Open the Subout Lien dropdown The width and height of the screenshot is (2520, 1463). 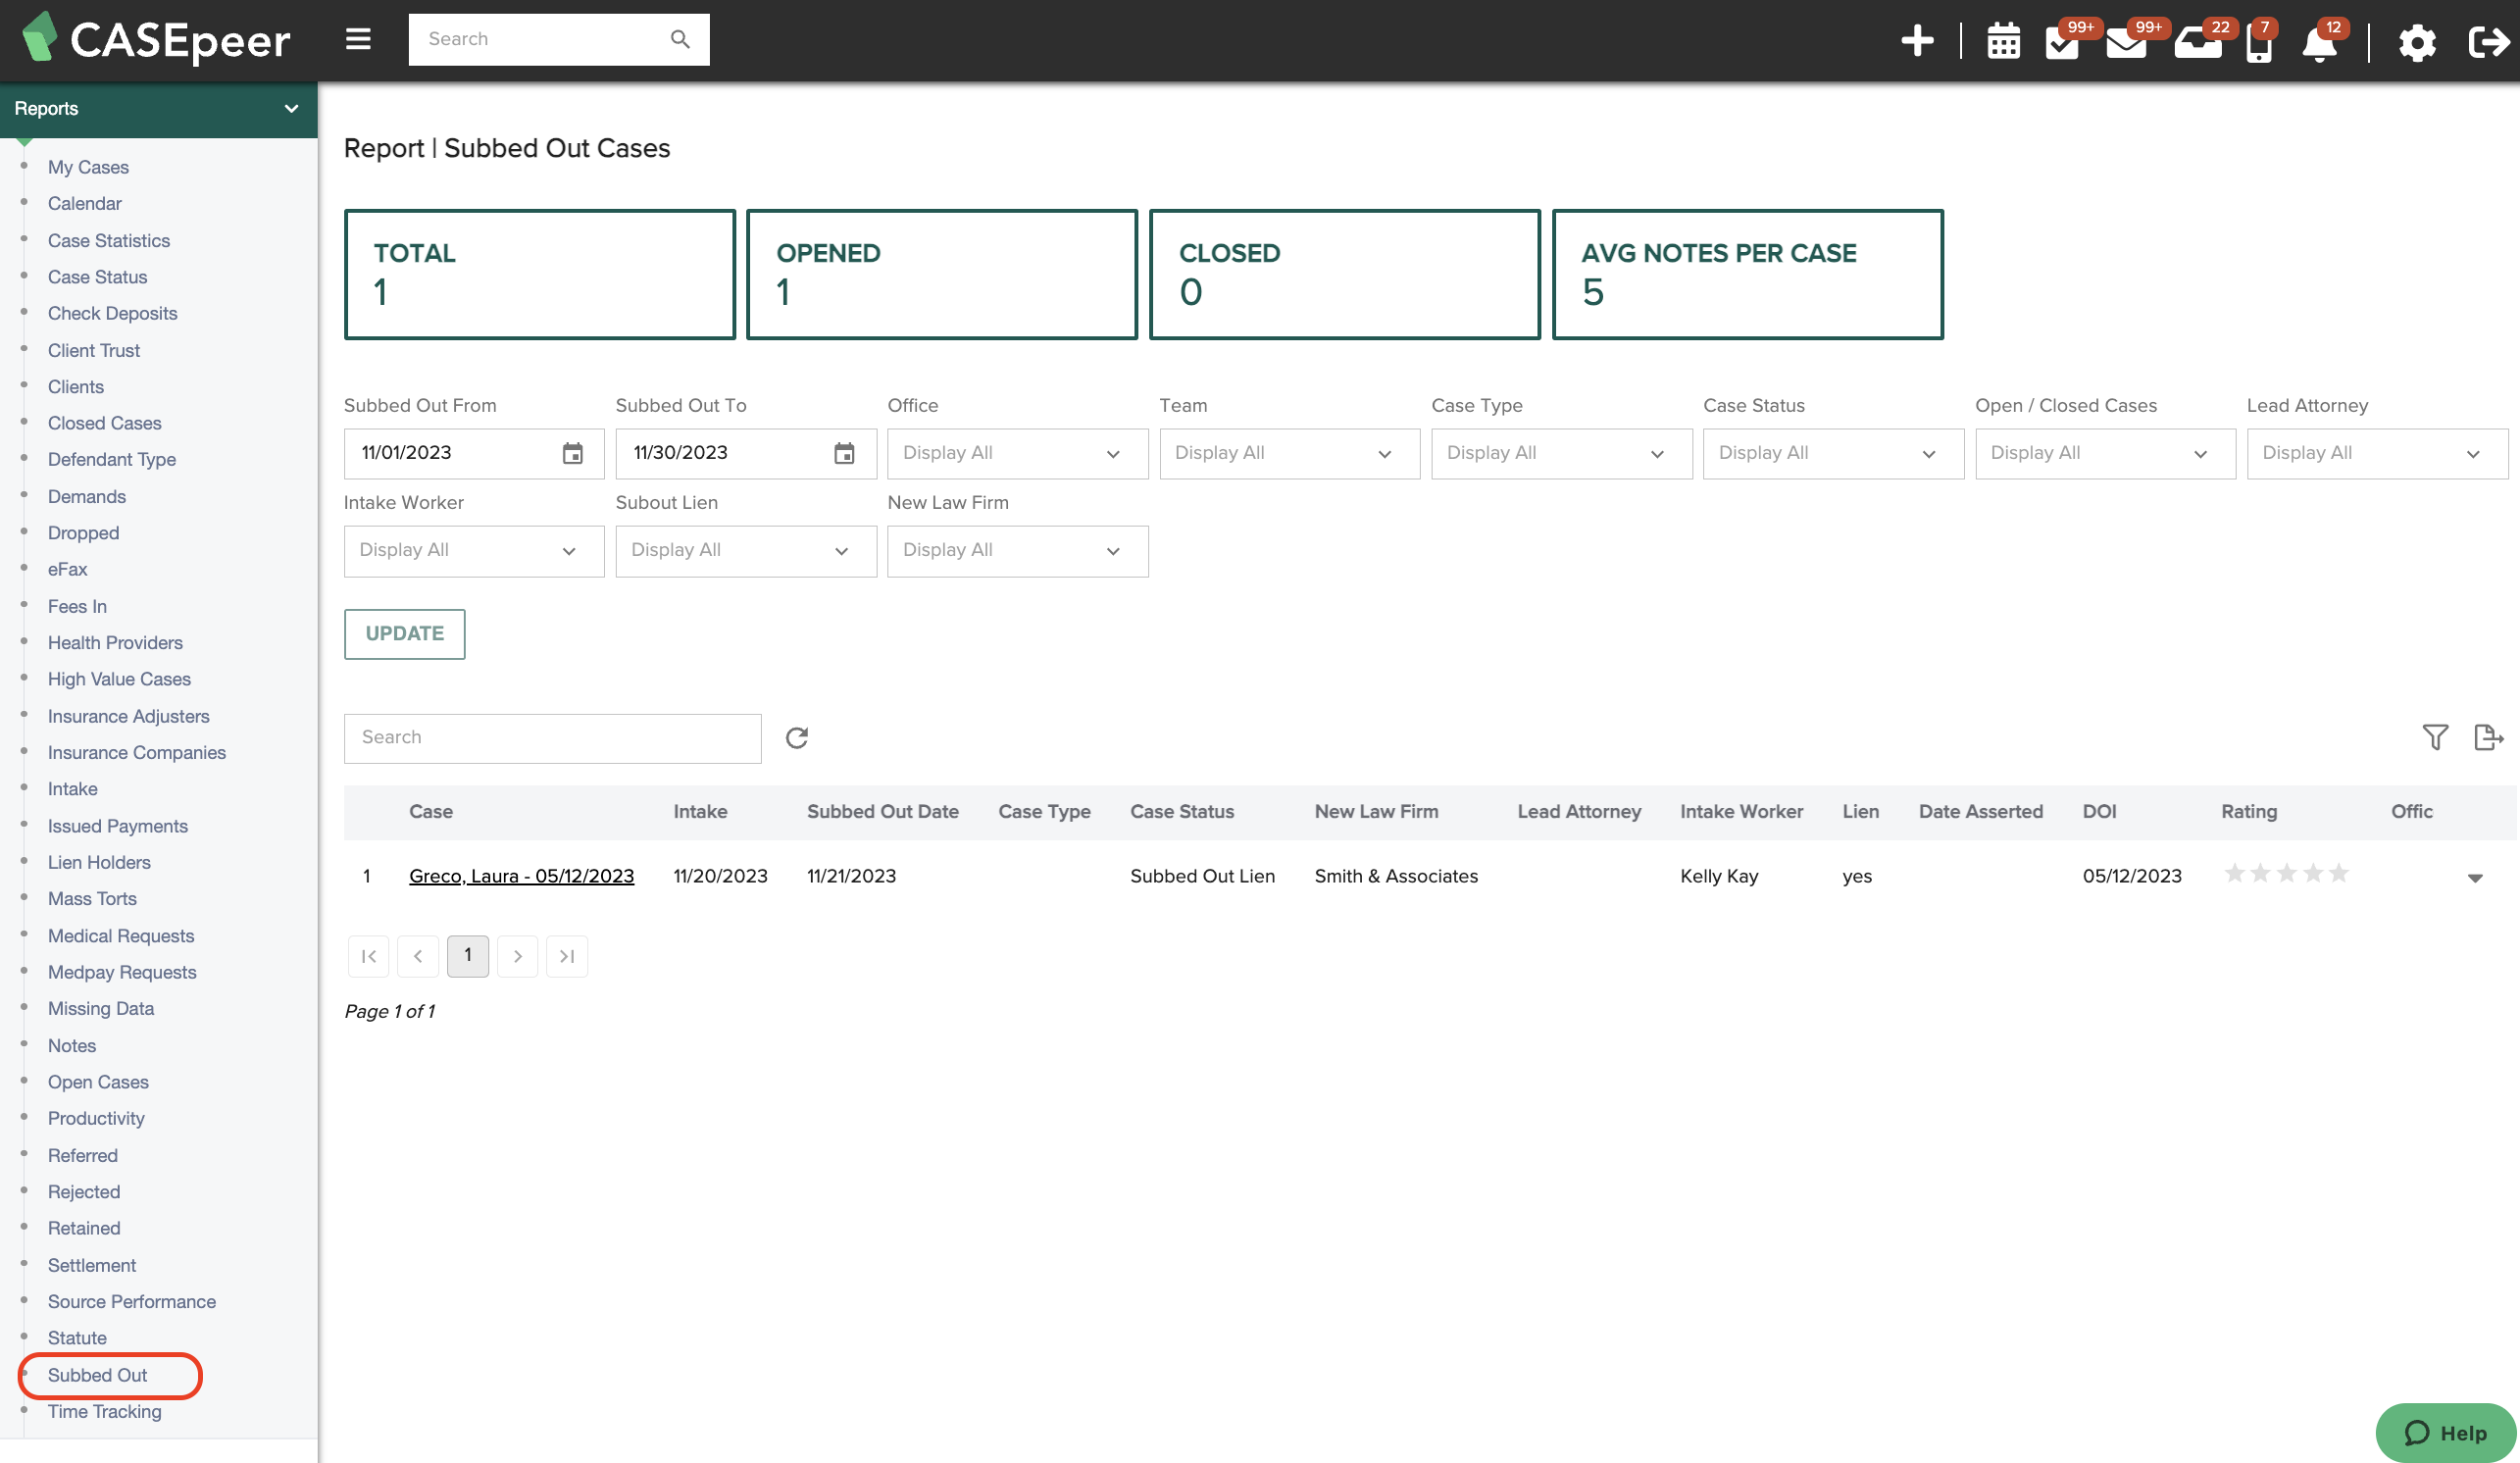click(x=746, y=551)
